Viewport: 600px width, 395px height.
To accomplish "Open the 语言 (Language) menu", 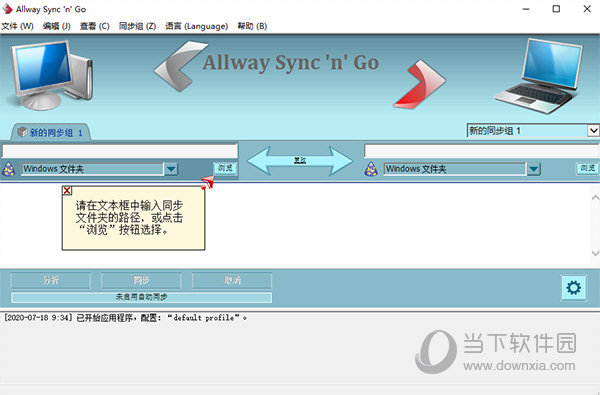I will coord(197,26).
